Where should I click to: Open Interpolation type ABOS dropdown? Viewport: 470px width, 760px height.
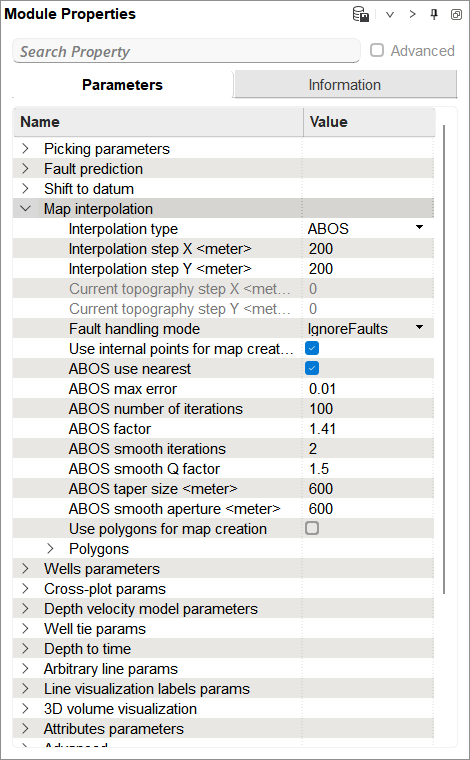coord(420,227)
